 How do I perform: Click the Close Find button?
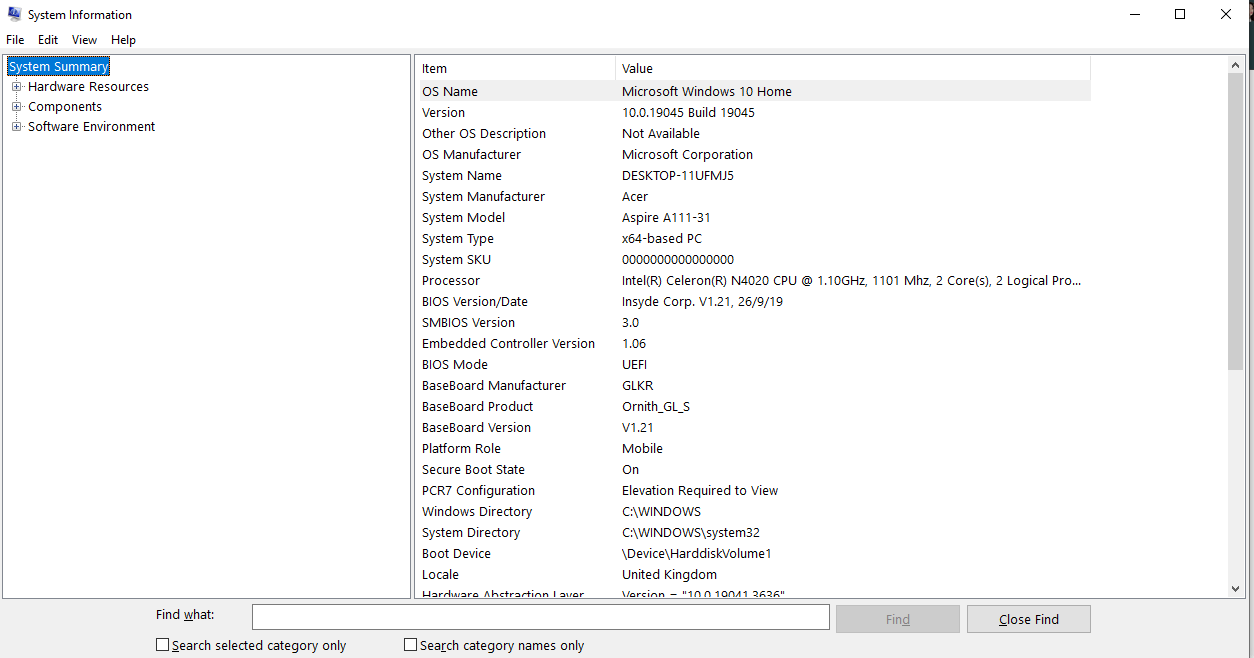click(1029, 619)
